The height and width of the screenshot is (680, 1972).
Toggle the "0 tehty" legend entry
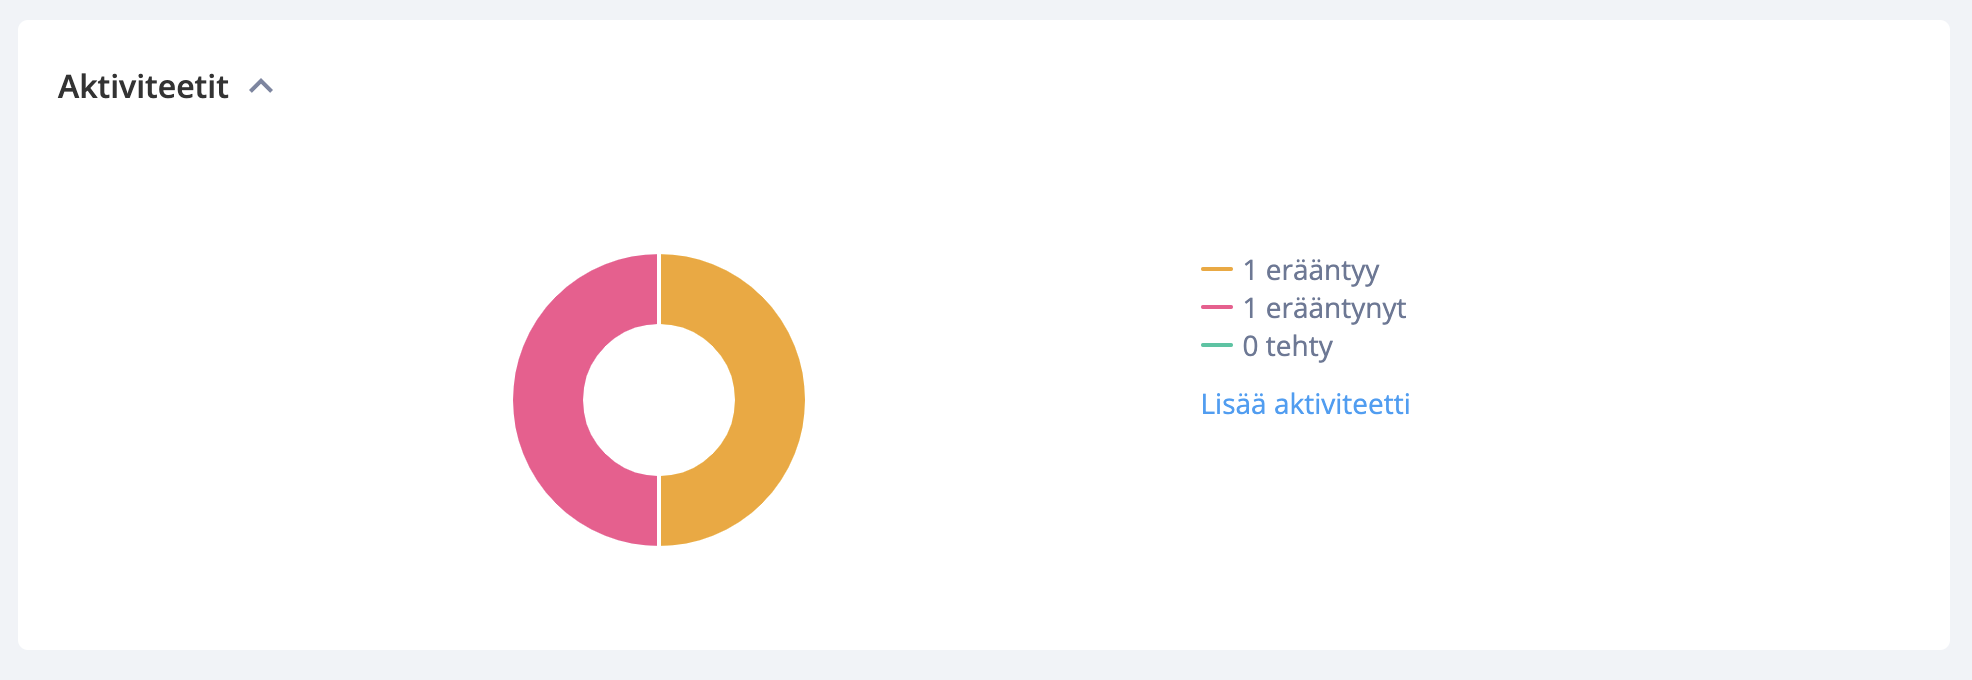(x=1267, y=346)
